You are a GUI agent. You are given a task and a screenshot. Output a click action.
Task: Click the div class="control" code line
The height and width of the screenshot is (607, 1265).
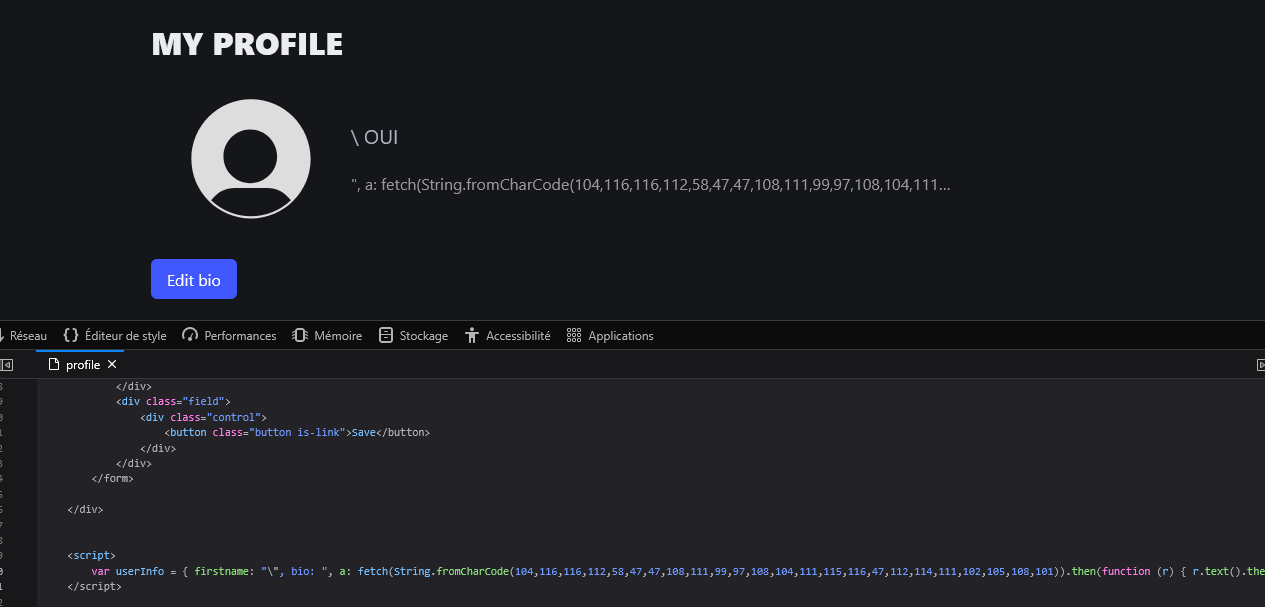click(203, 417)
